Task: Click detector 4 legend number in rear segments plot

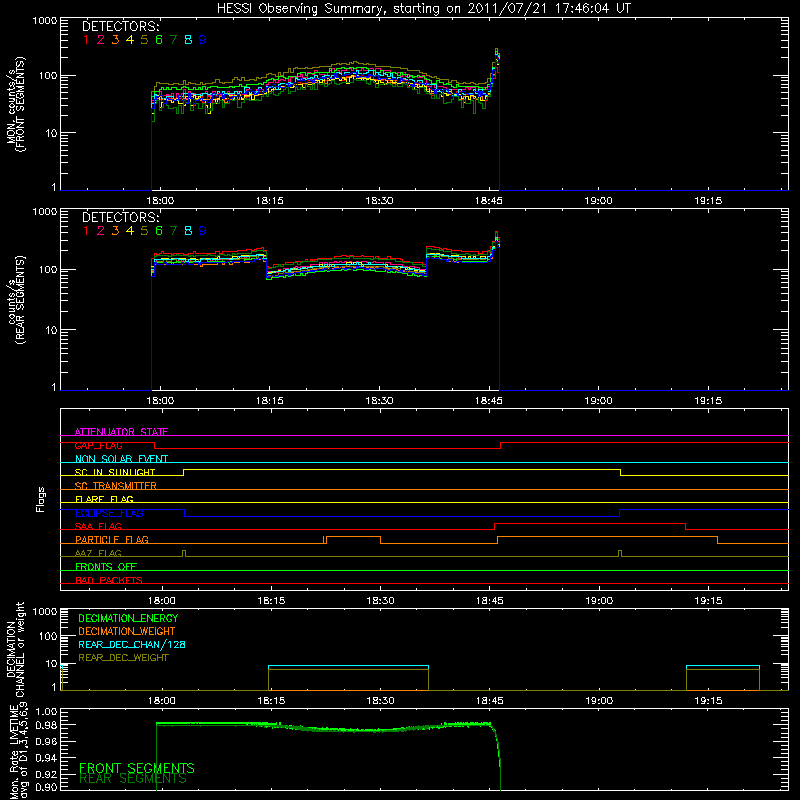Action: (130, 231)
